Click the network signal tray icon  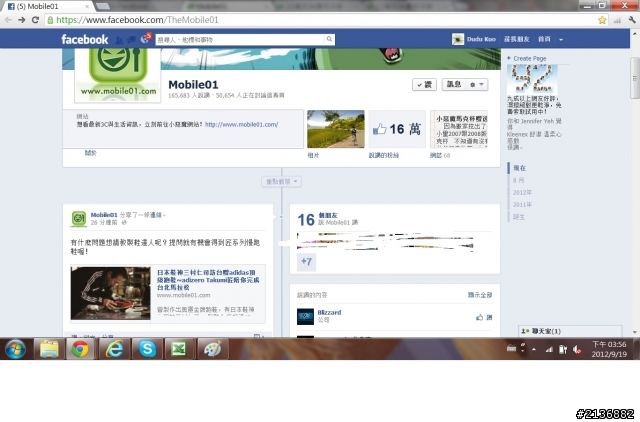549,349
